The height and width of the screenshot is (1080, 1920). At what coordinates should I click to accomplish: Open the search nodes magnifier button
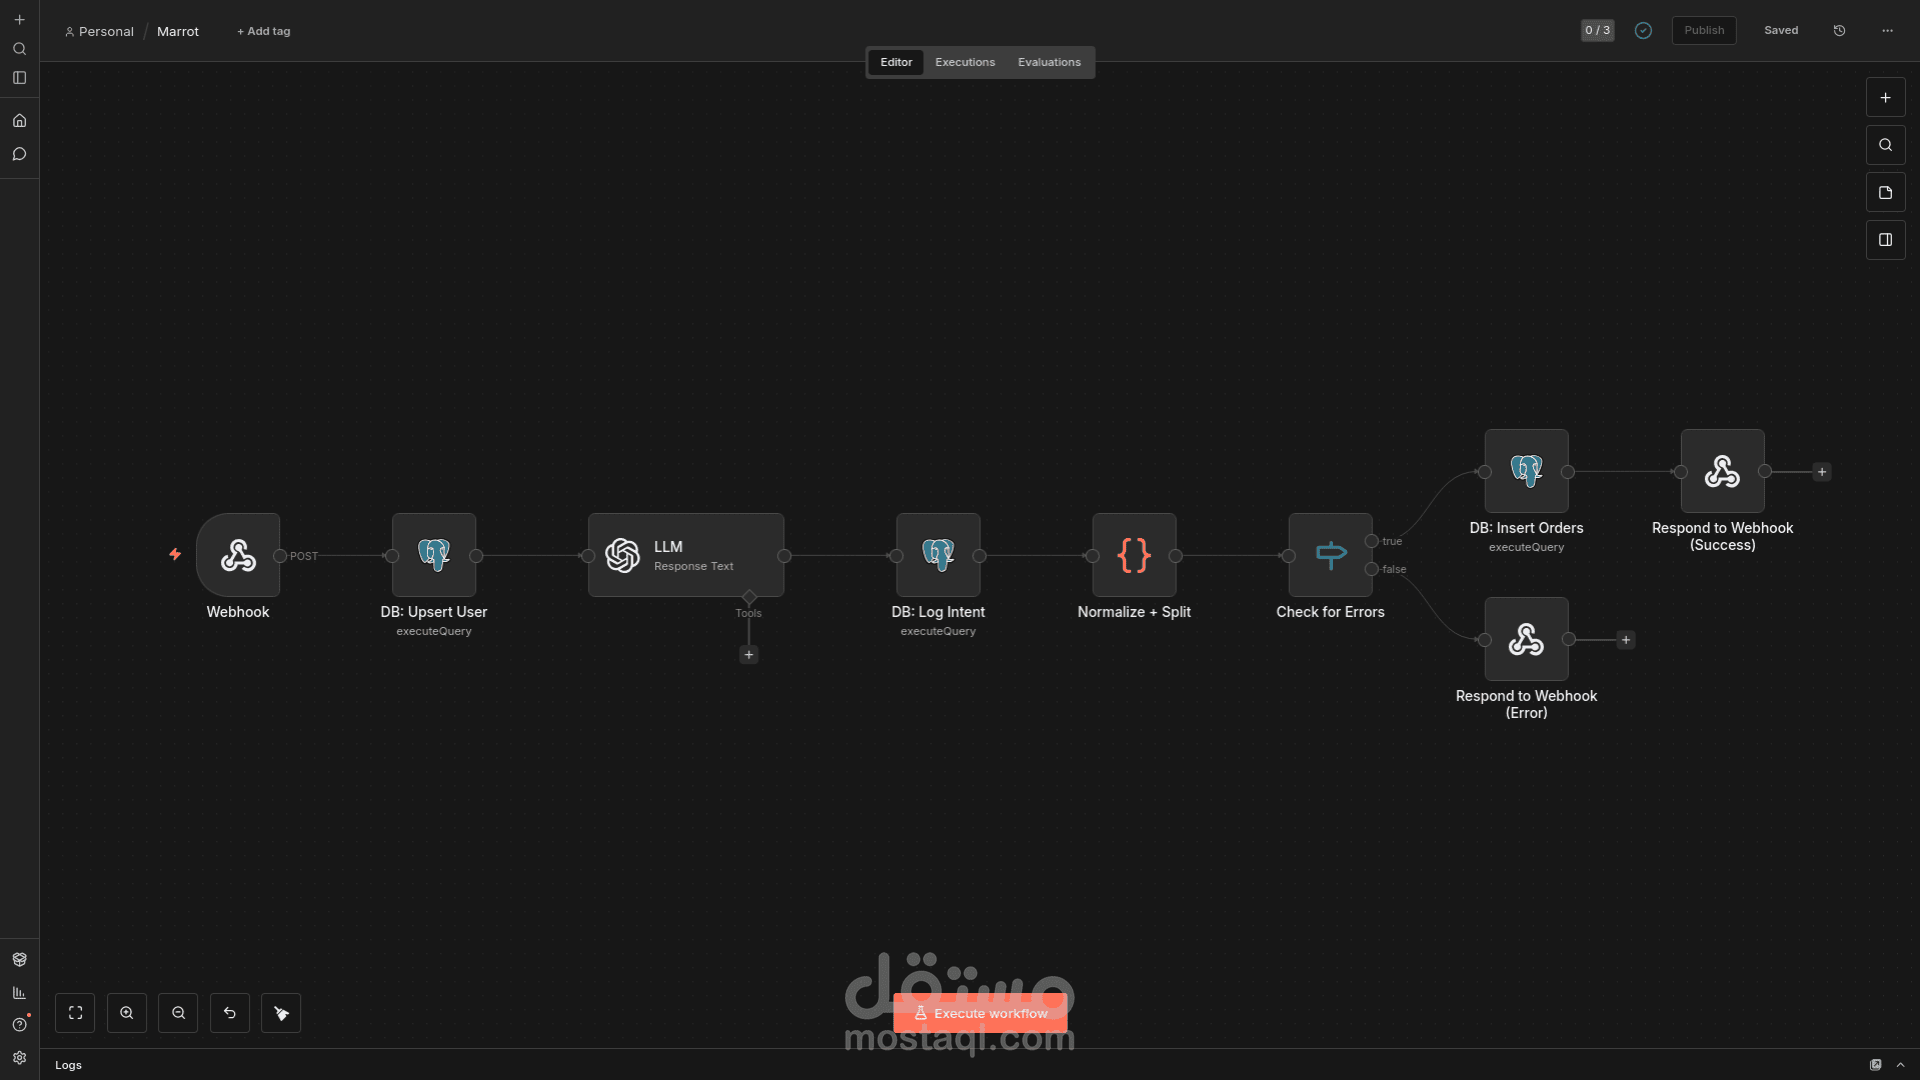click(x=1885, y=145)
